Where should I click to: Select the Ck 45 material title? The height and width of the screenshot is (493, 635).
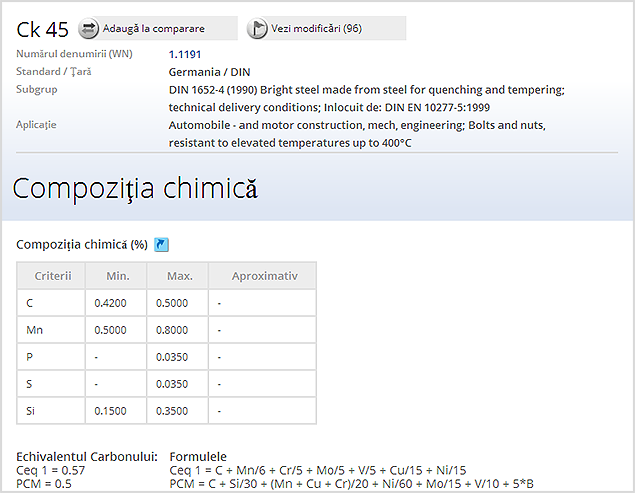(43, 30)
